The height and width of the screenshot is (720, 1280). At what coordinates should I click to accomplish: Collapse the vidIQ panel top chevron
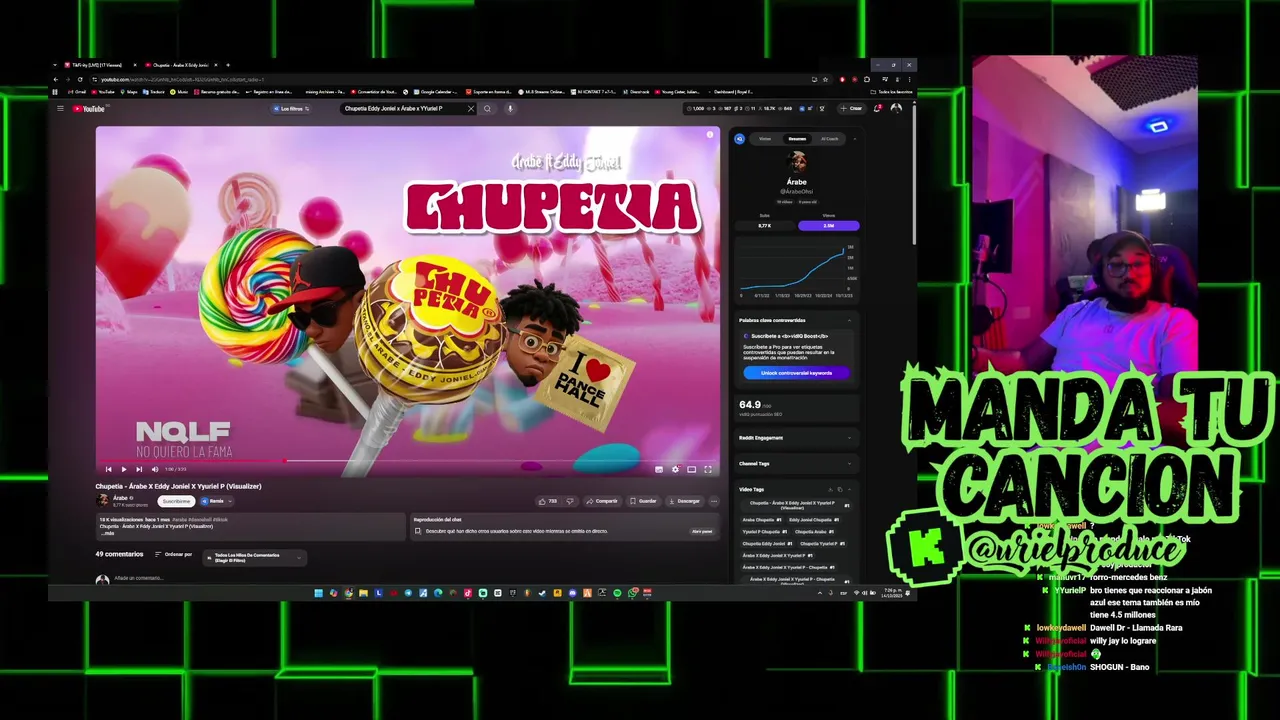854,139
